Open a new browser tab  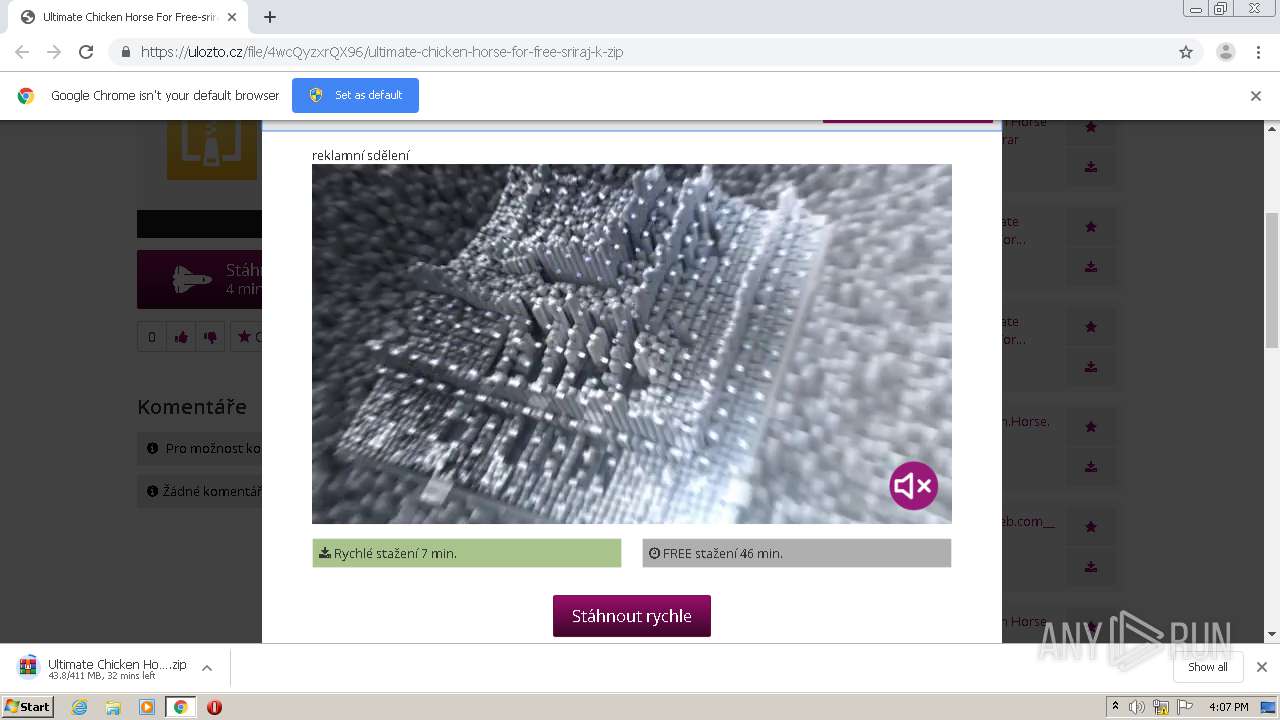point(269,17)
